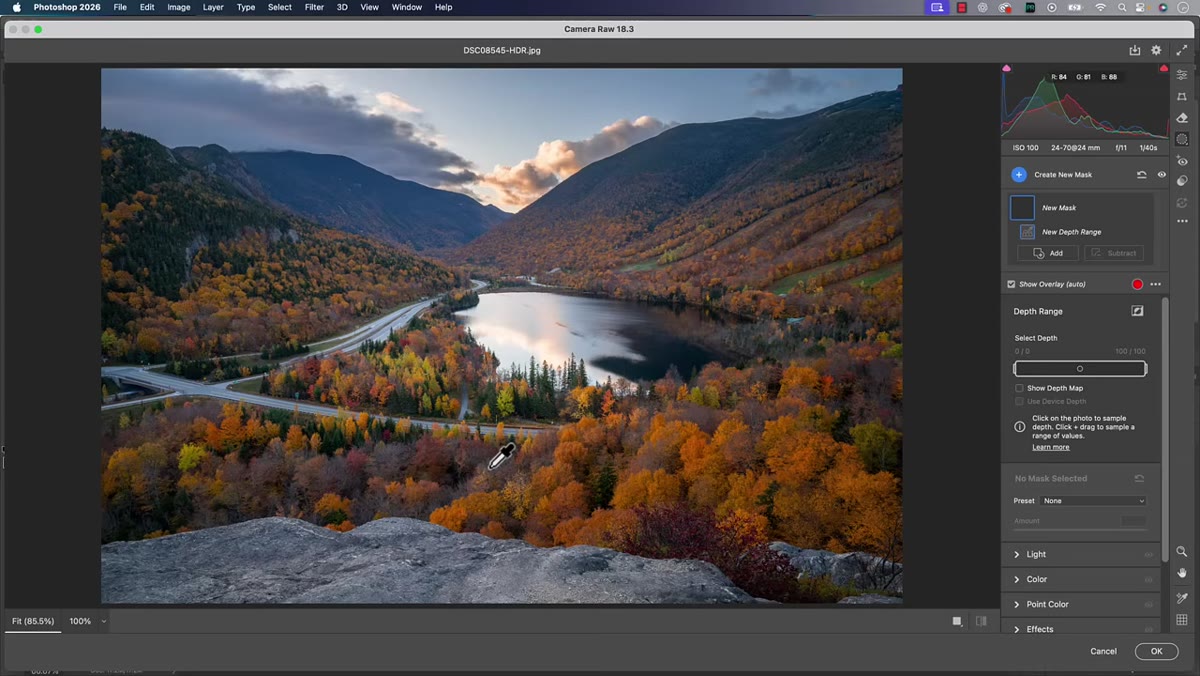Toggle Light panel visibility eye
1200x676 pixels.
tap(1149, 554)
